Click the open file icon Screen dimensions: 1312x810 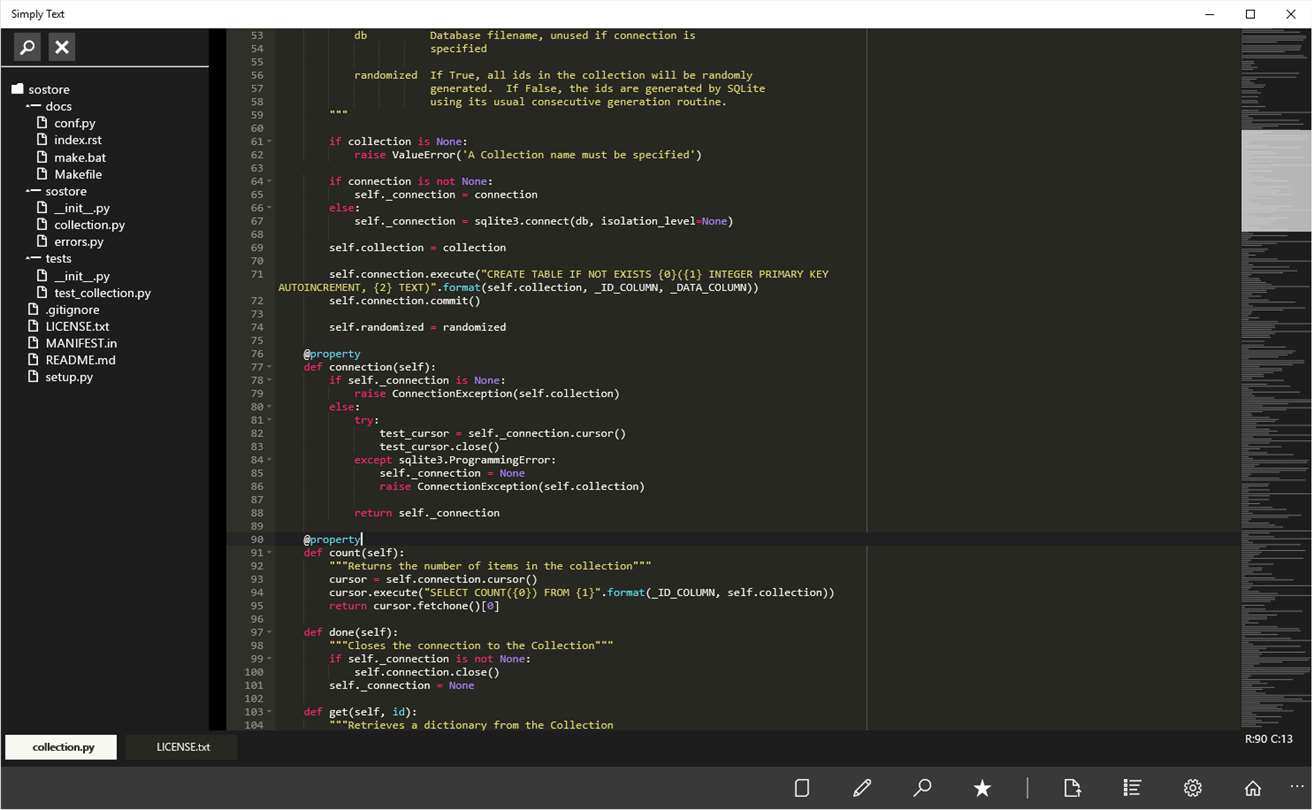pyautogui.click(x=1072, y=788)
